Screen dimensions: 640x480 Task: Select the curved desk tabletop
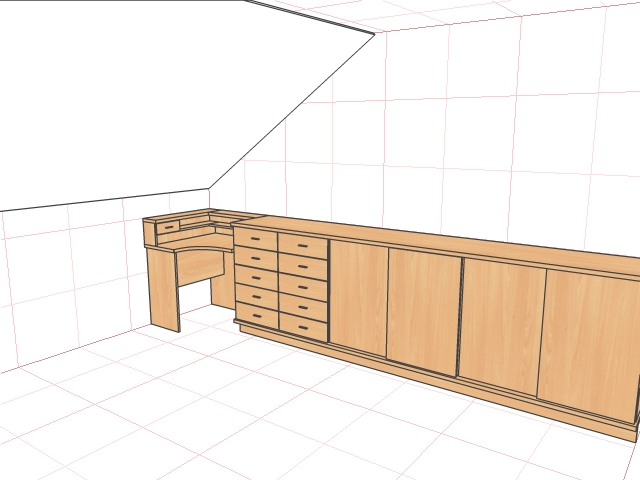(195, 242)
